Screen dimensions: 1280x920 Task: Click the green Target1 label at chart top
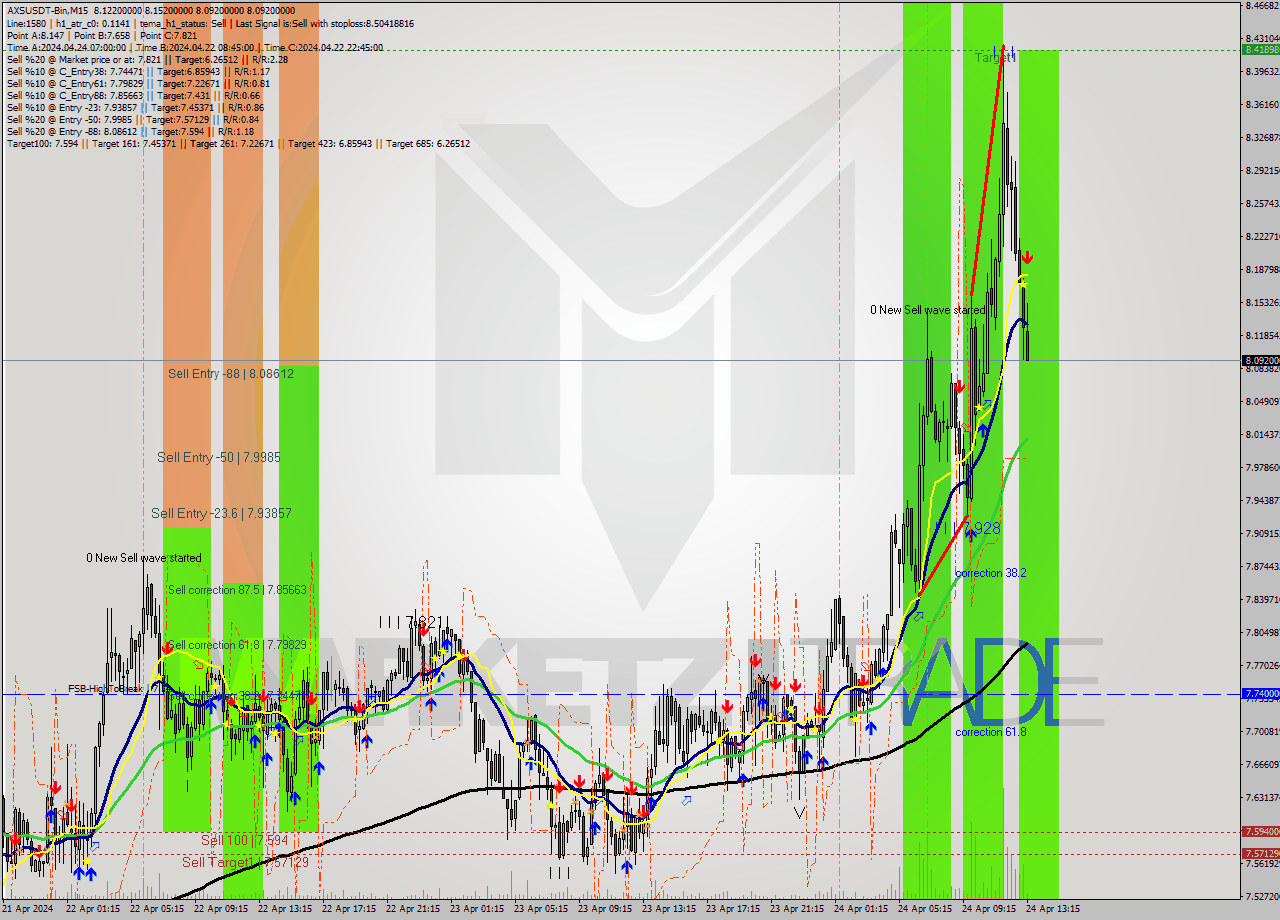point(995,58)
